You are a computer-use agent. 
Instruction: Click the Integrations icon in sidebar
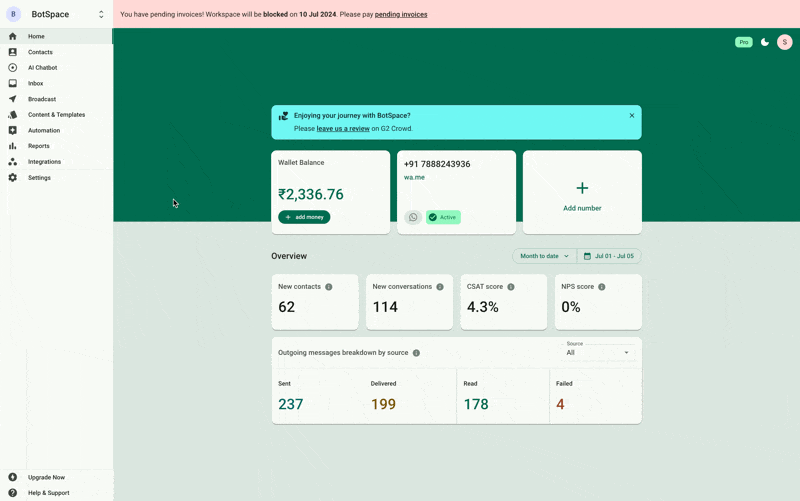pyautogui.click(x=13, y=162)
